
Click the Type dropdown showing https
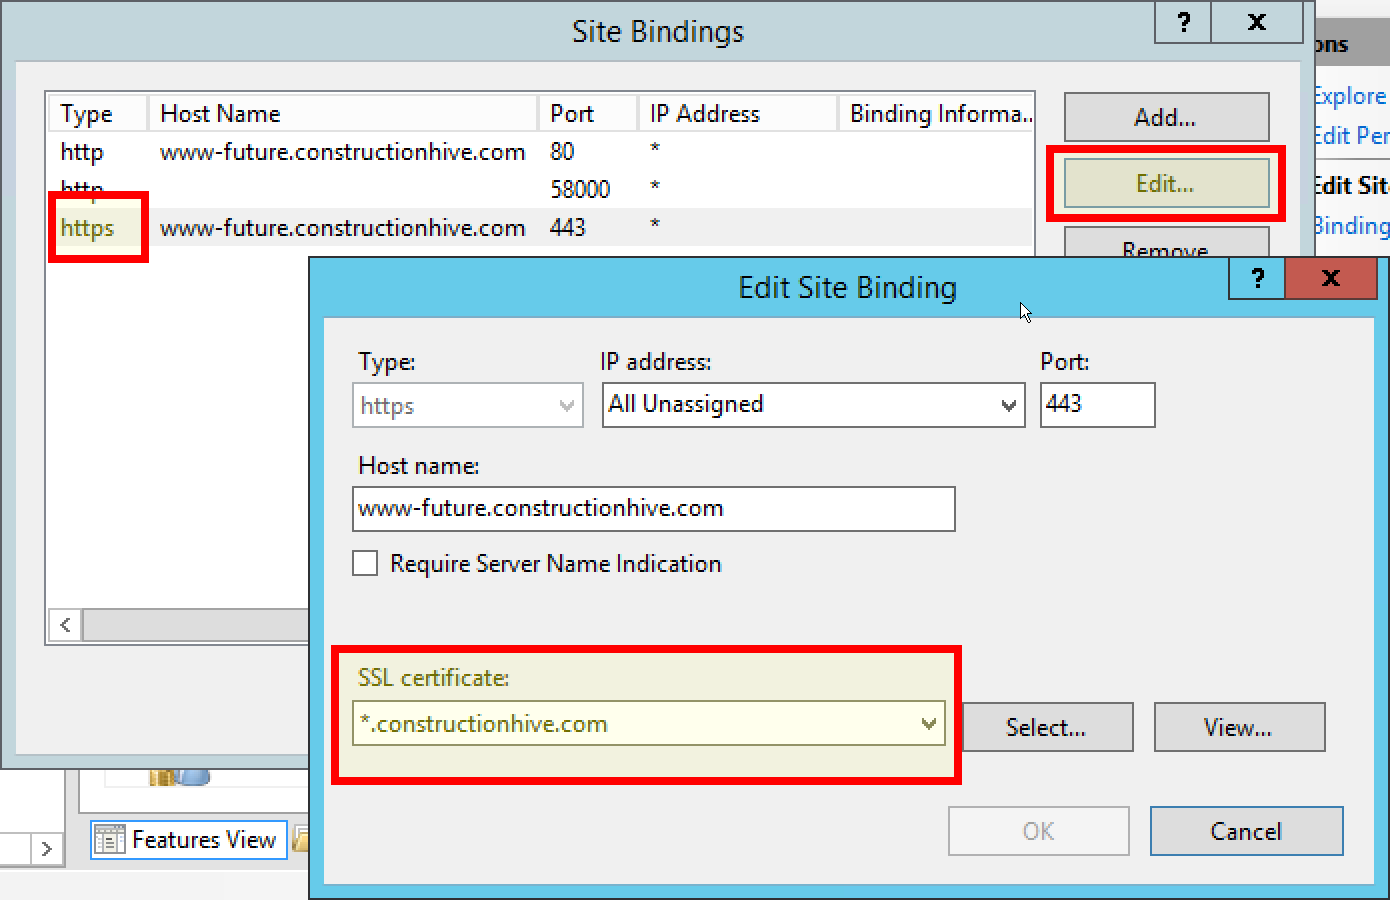tap(467, 406)
